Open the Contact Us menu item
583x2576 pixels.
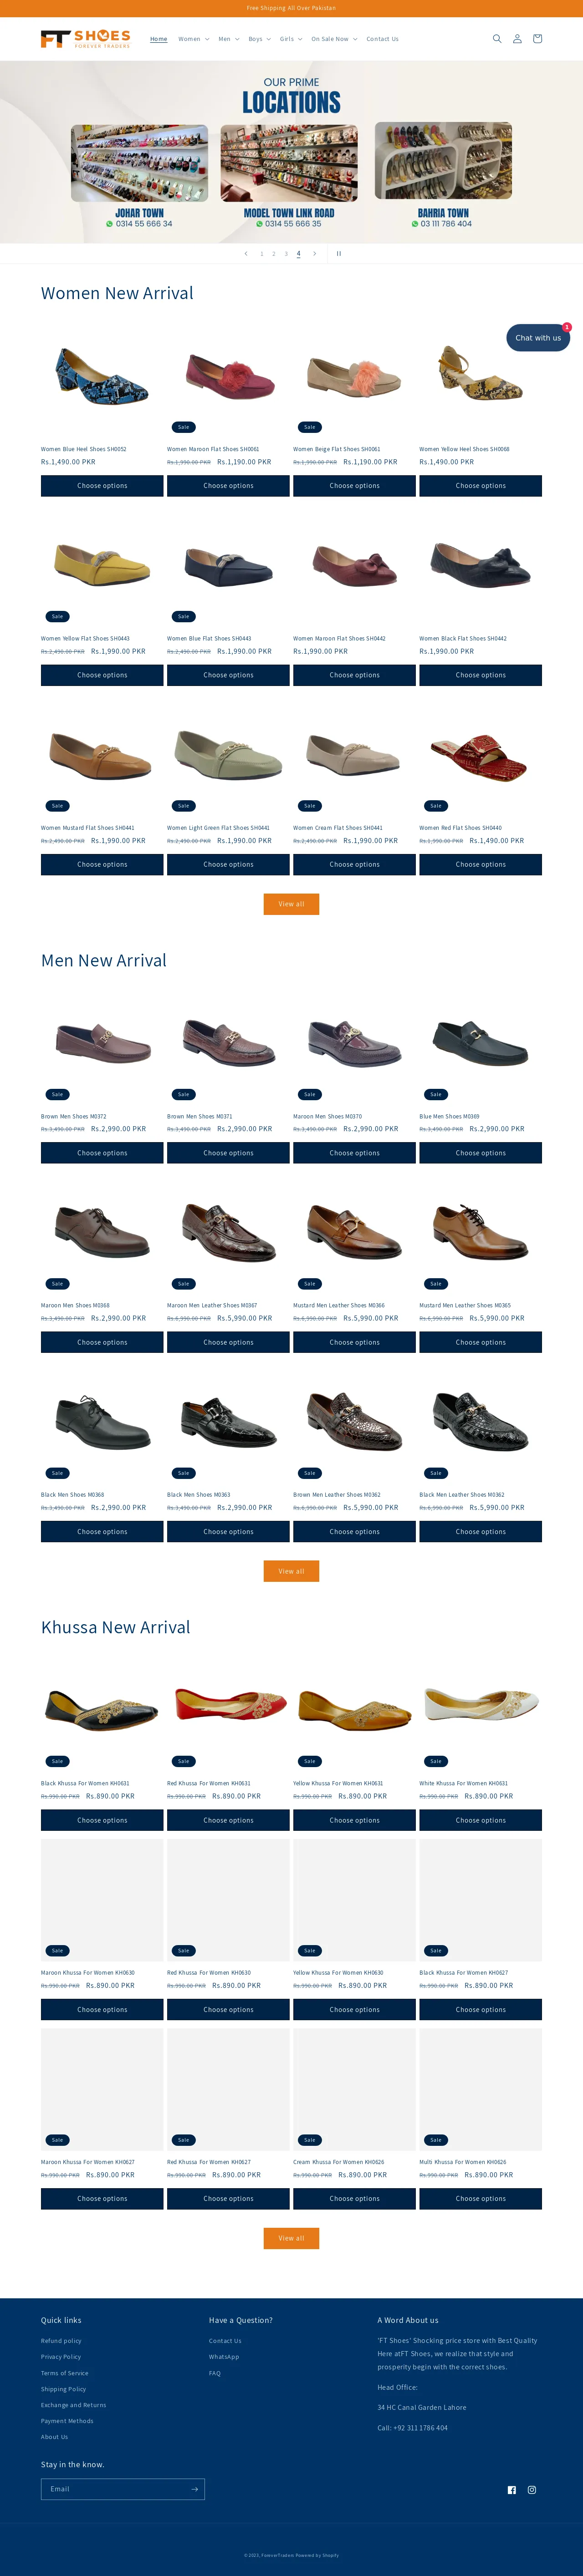[x=382, y=39]
